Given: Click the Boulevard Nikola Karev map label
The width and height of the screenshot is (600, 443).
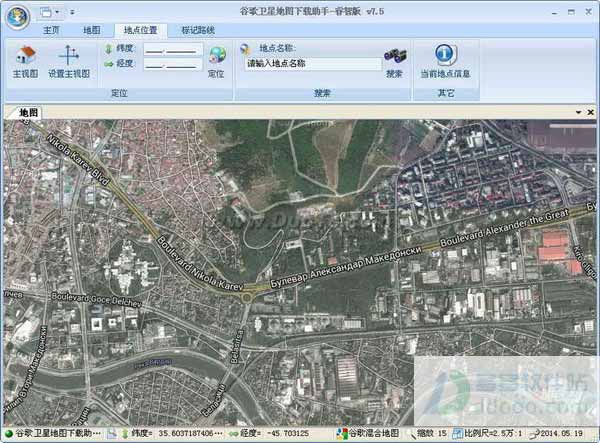Looking at the screenshot, I should [x=199, y=263].
